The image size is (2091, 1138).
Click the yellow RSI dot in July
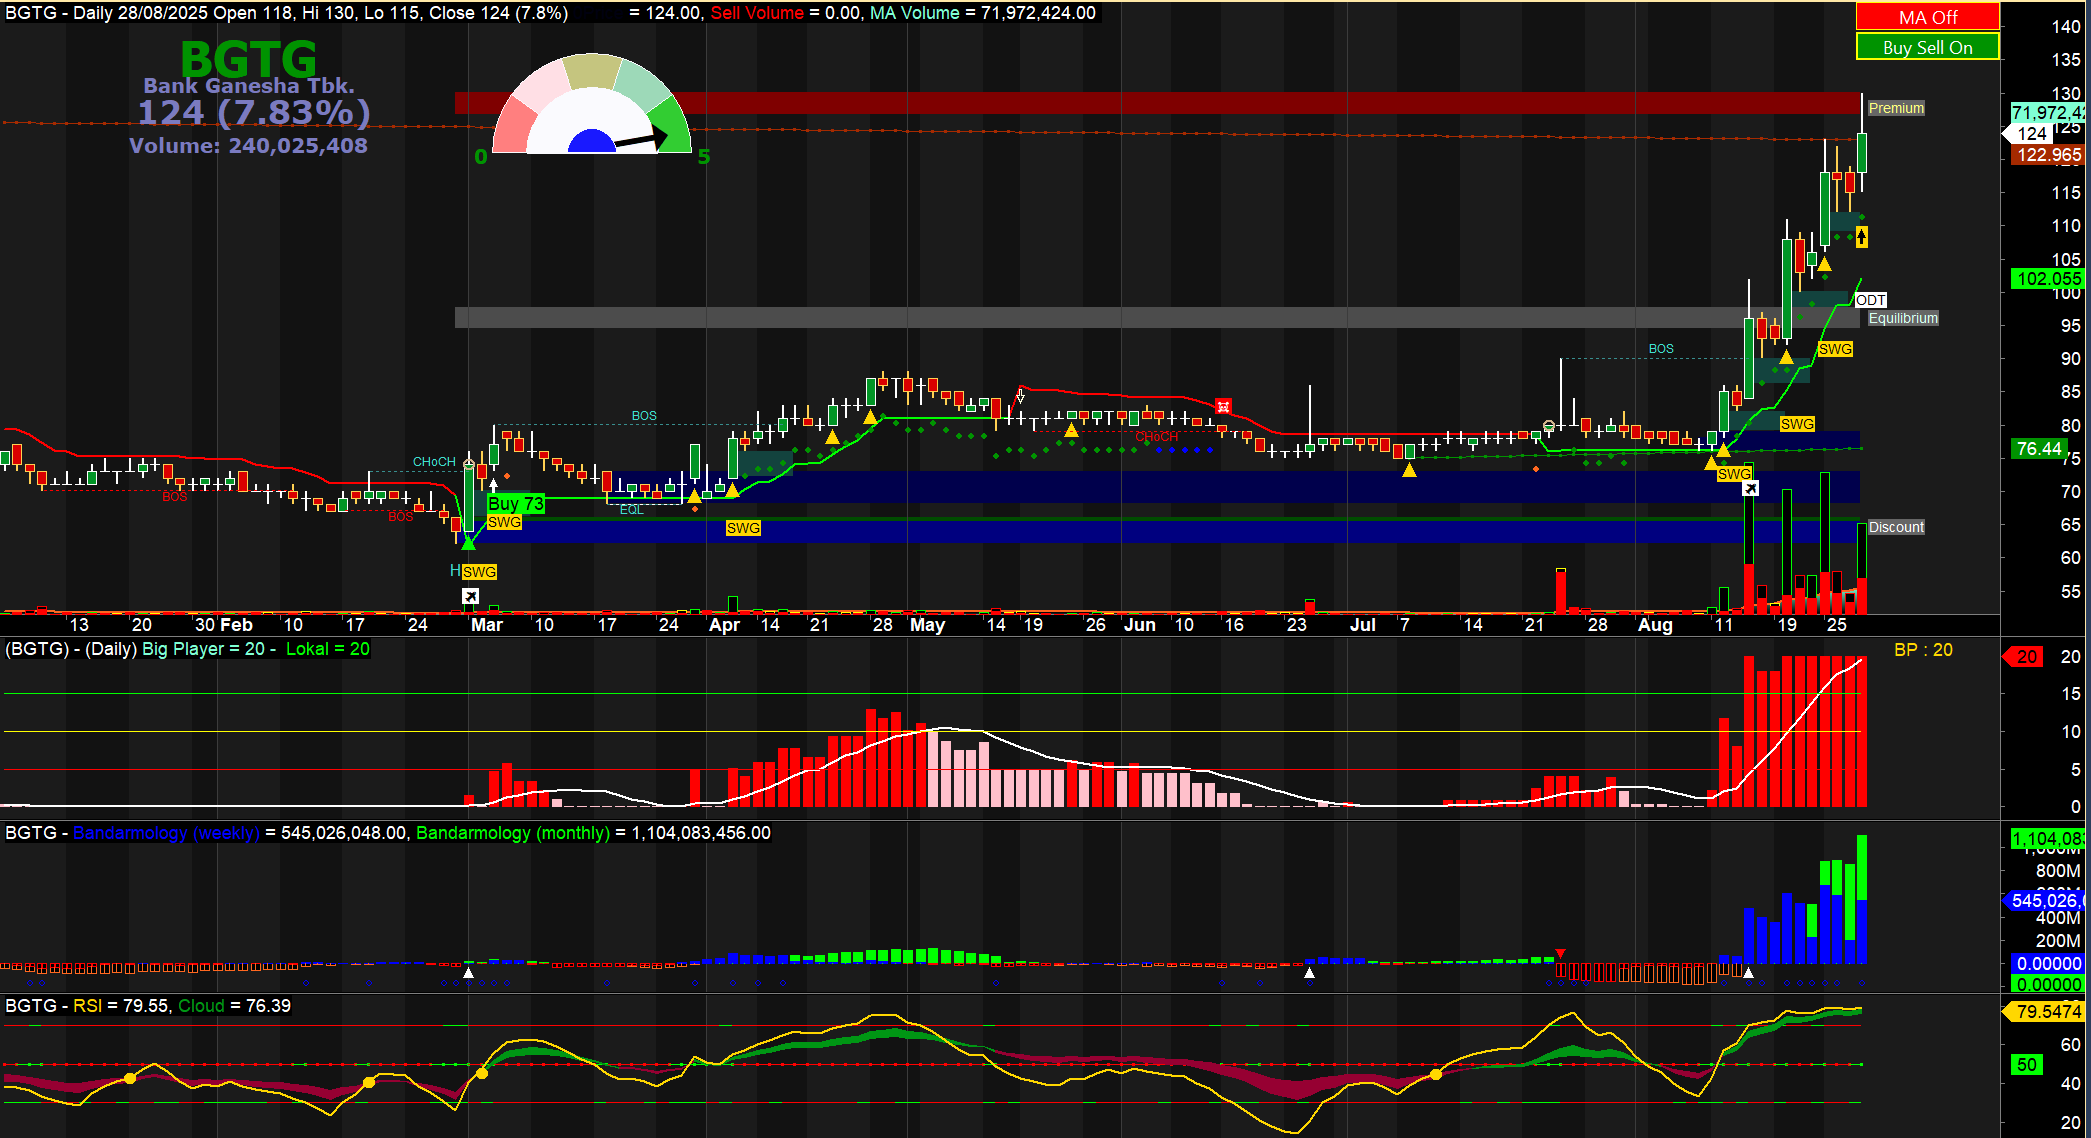click(x=1436, y=1074)
